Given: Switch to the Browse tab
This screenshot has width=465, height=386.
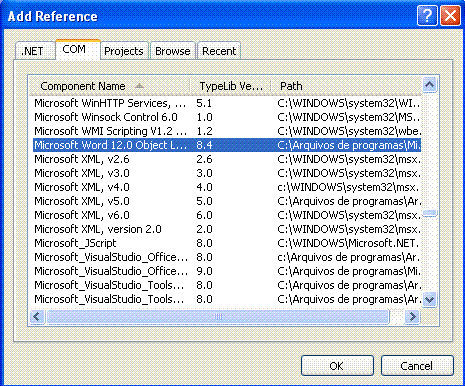Looking at the screenshot, I should click(173, 51).
